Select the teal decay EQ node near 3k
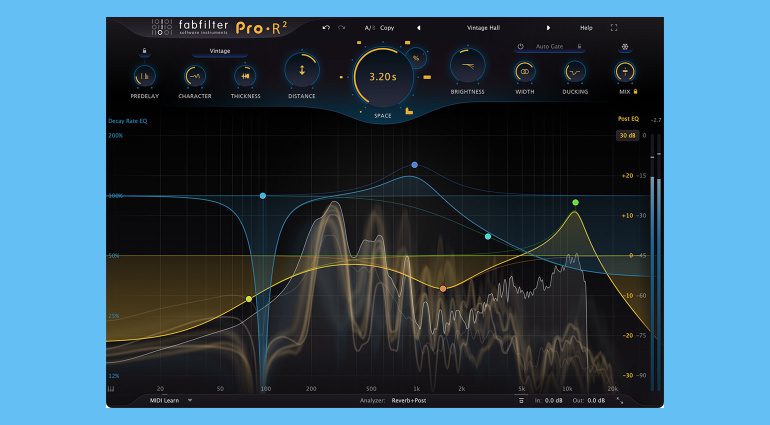The width and height of the screenshot is (770, 425). coord(488,237)
